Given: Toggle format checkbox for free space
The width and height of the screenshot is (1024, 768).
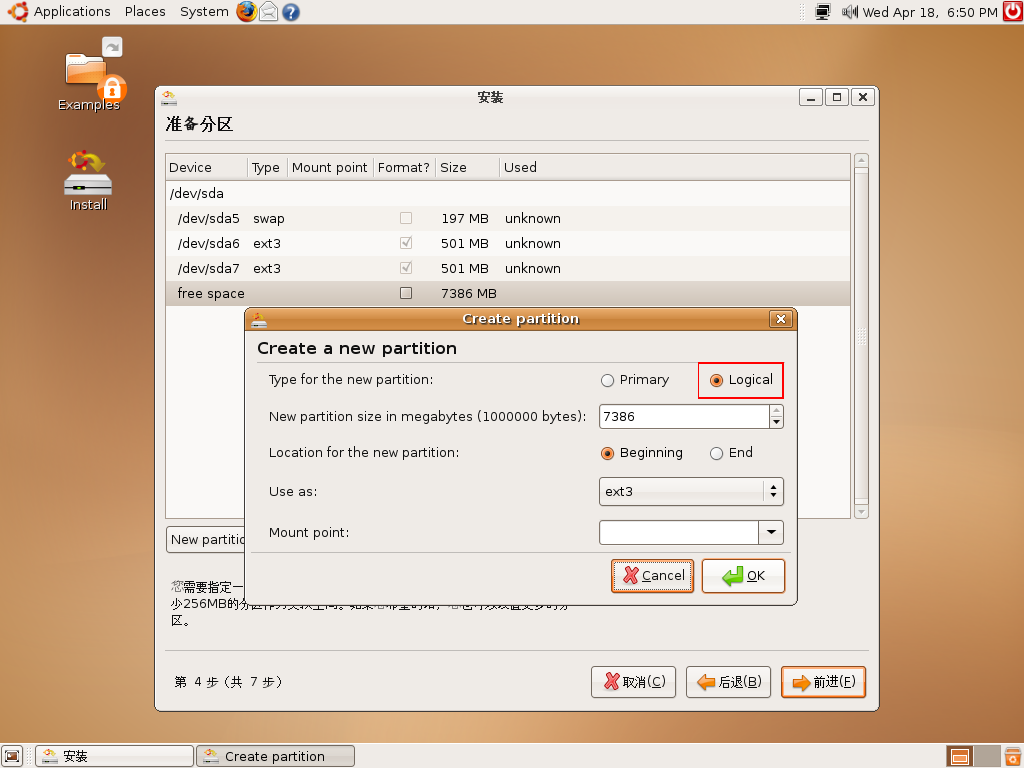Looking at the screenshot, I should 406,293.
